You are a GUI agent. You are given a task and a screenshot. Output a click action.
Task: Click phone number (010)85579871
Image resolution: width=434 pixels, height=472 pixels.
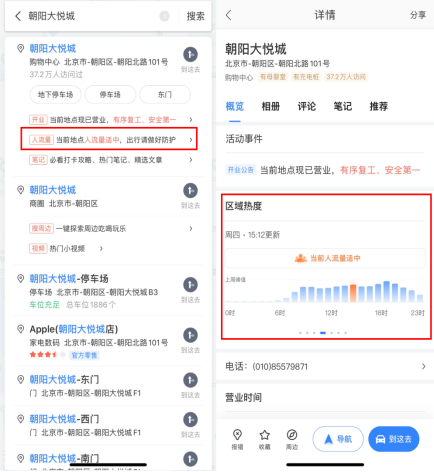280,367
